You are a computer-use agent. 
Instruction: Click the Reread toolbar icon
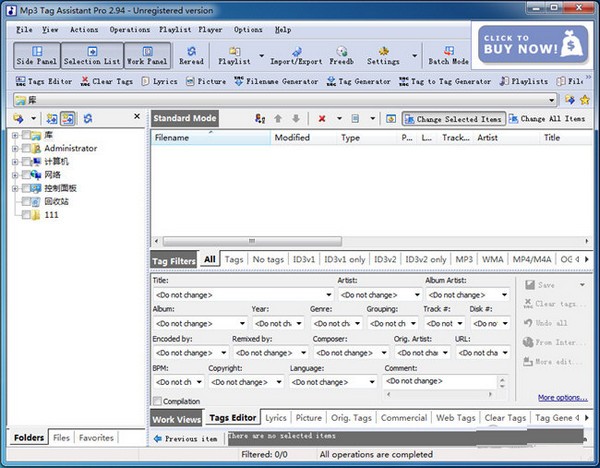pos(191,54)
